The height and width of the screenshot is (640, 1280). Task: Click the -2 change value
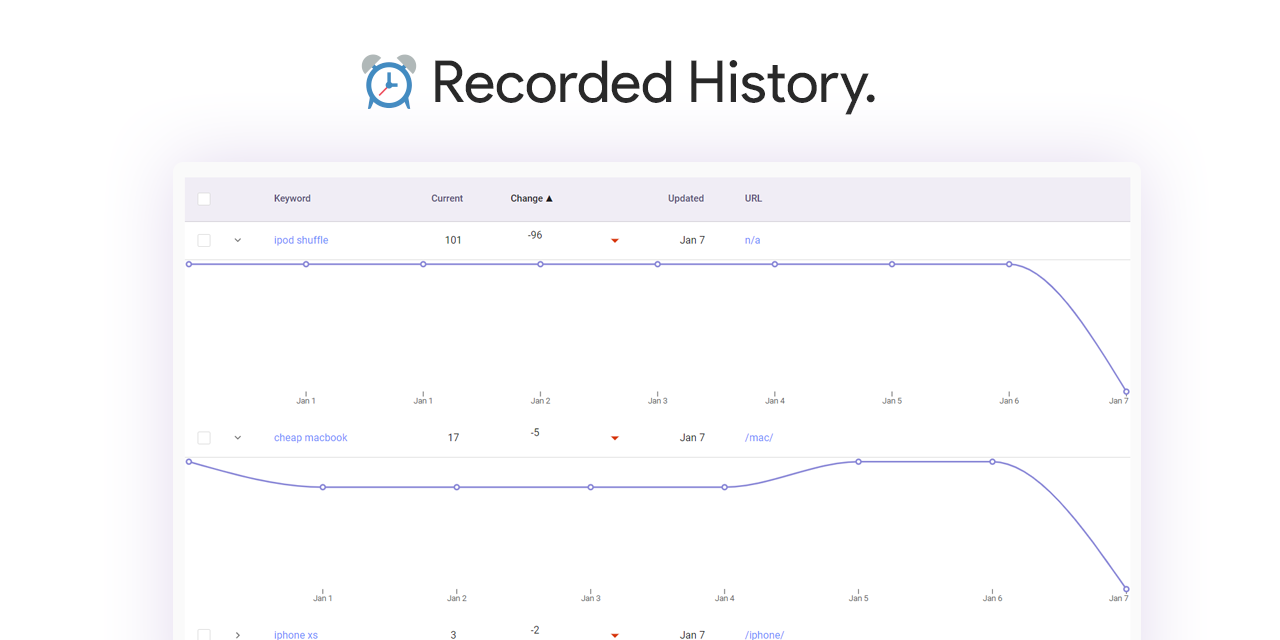[535, 630]
